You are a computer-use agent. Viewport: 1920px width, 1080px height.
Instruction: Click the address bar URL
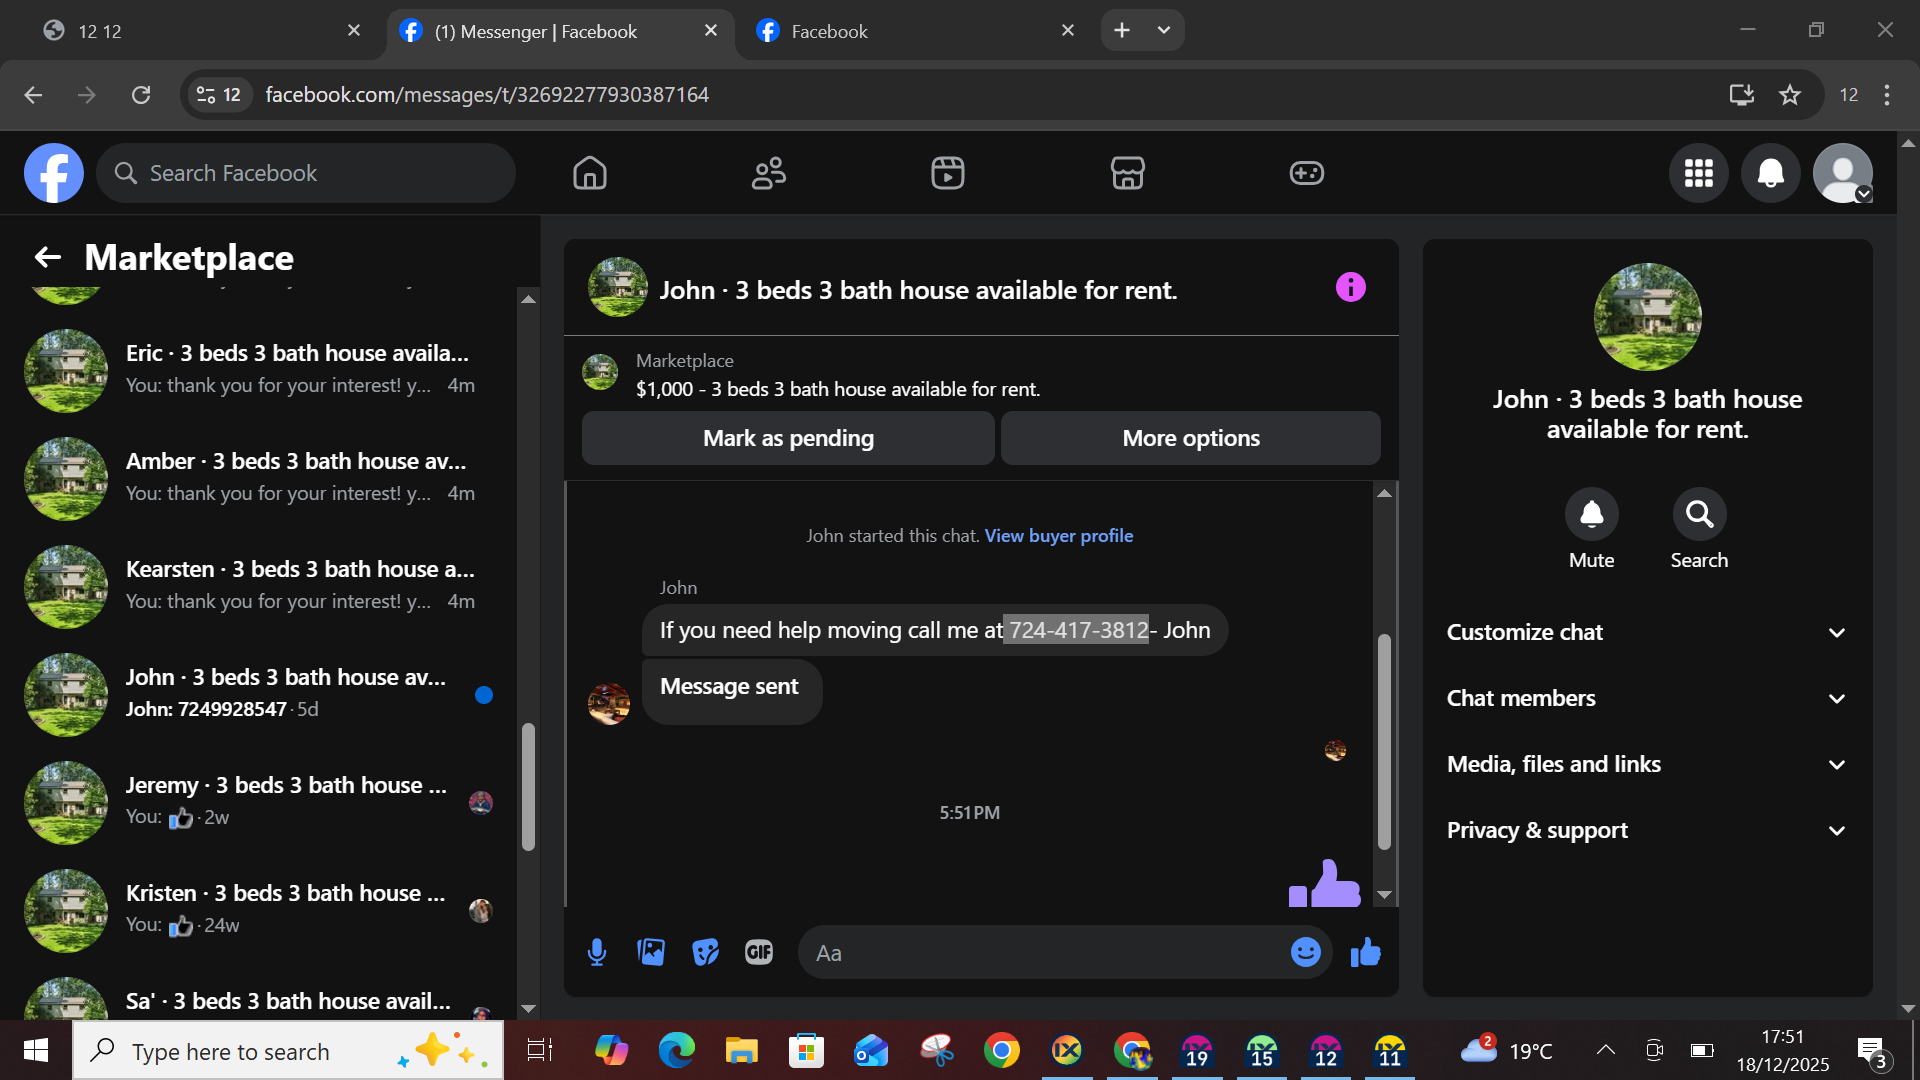(x=487, y=95)
